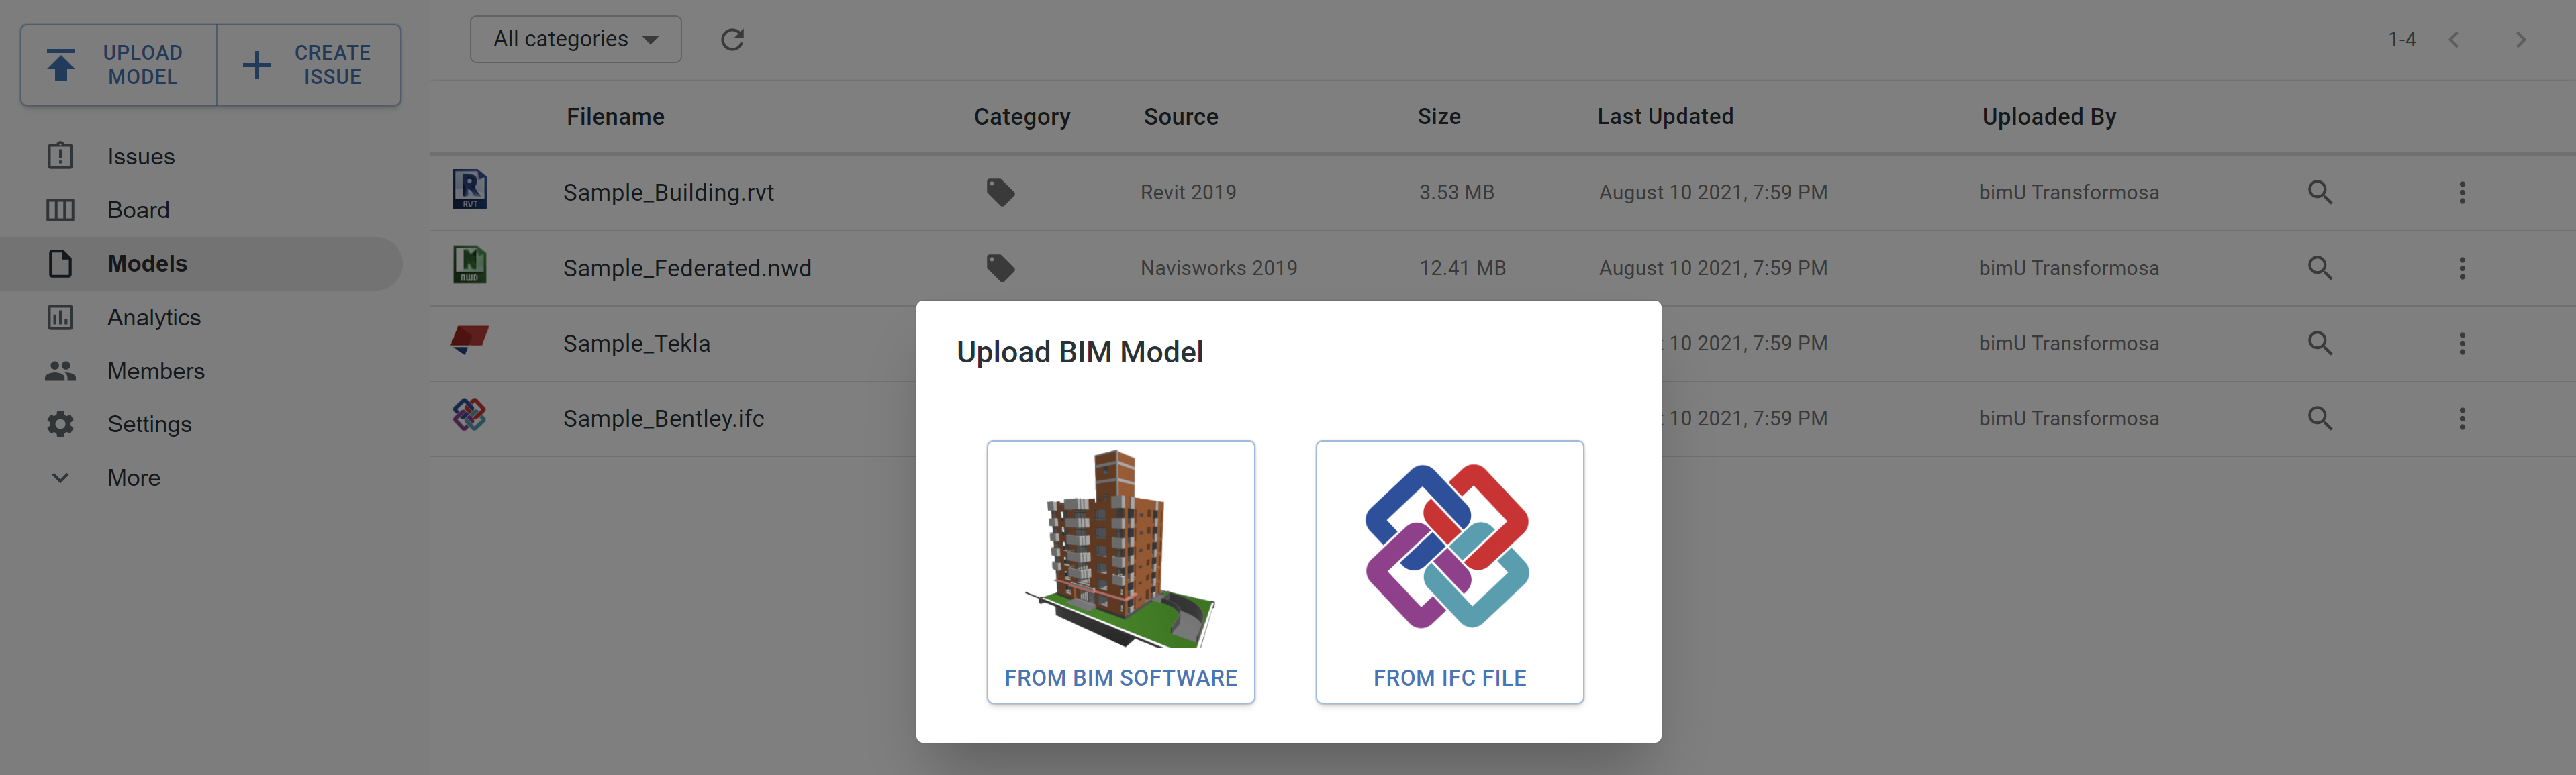Image resolution: width=2576 pixels, height=775 pixels.
Task: Choose FROM BIM SOFTWARE upload option
Action: [x=1121, y=572]
